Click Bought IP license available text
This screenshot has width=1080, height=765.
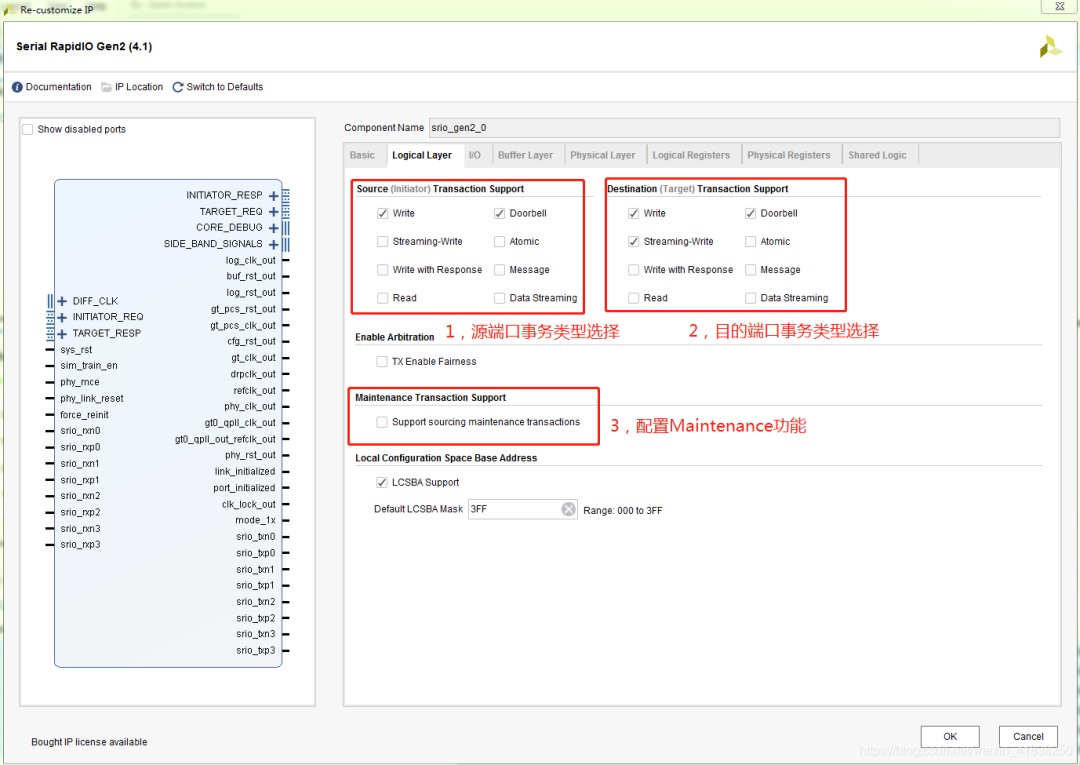(89, 742)
